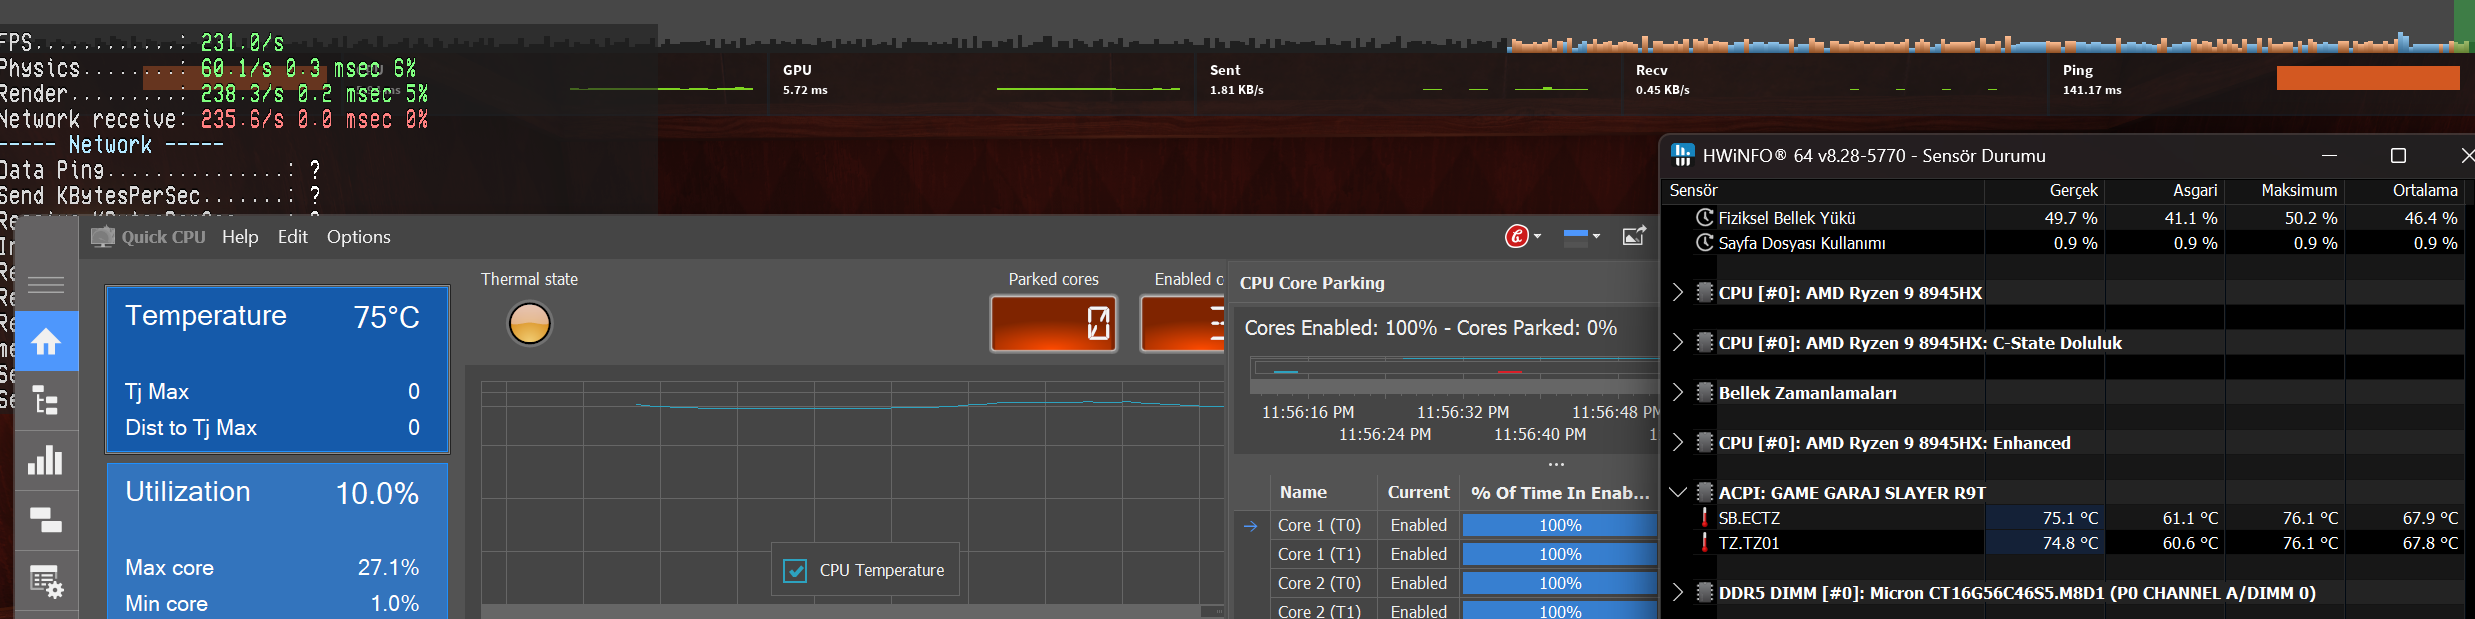This screenshot has width=2475, height=619.
Task: Click the HWiNFO app icon in title bar
Action: click(1683, 155)
